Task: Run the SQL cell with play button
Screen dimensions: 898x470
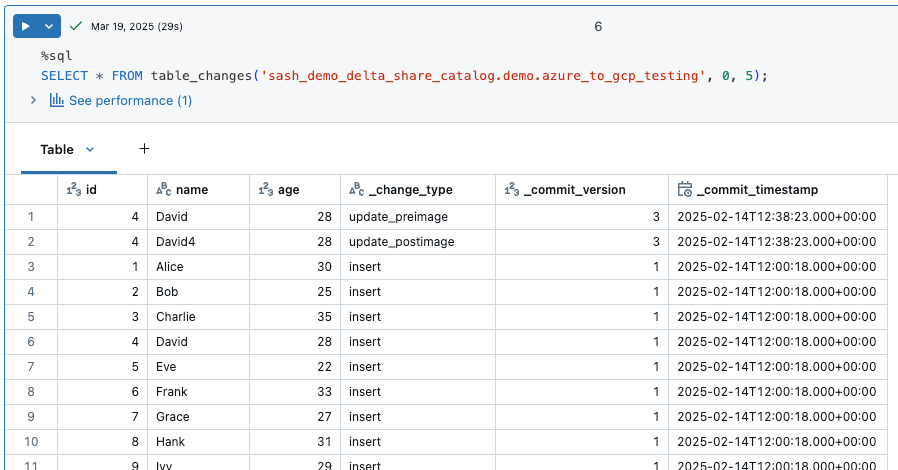Action: click(25, 26)
